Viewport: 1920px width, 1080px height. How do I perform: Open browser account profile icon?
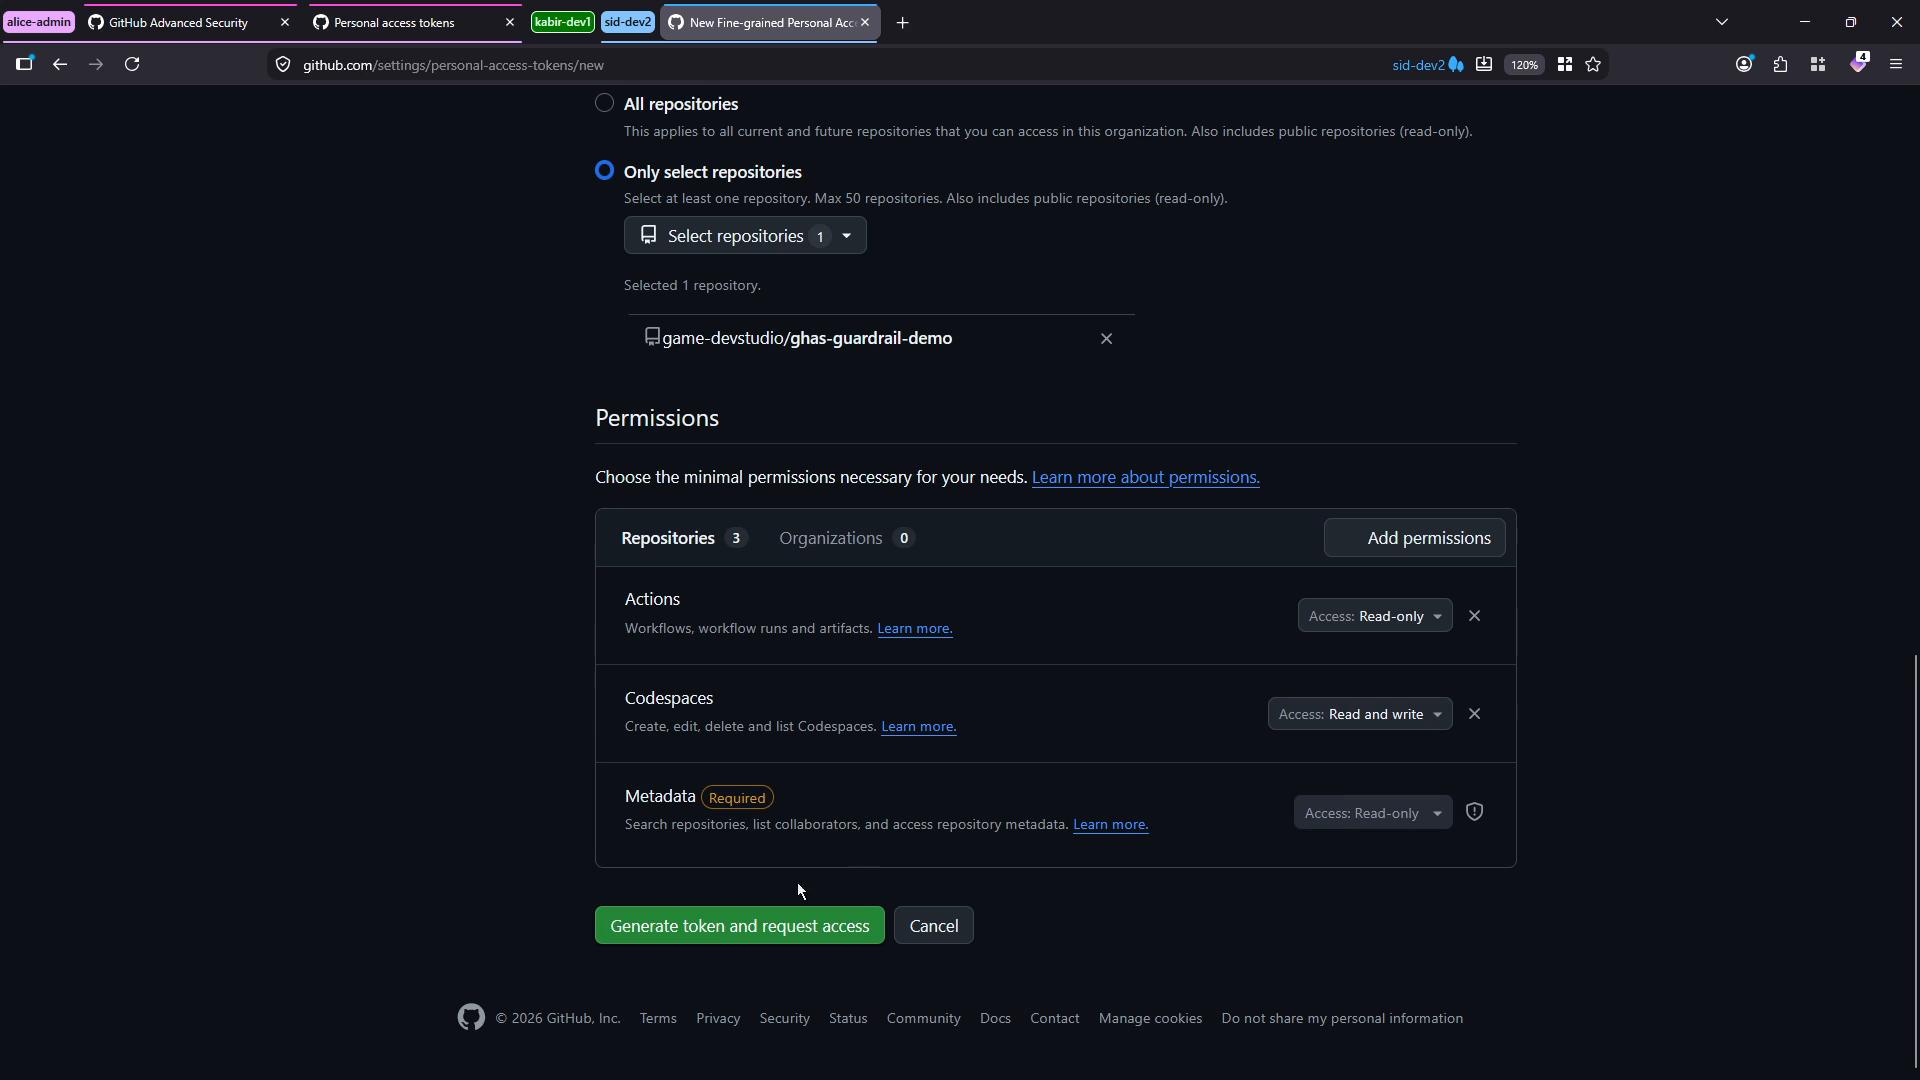pos(1744,65)
